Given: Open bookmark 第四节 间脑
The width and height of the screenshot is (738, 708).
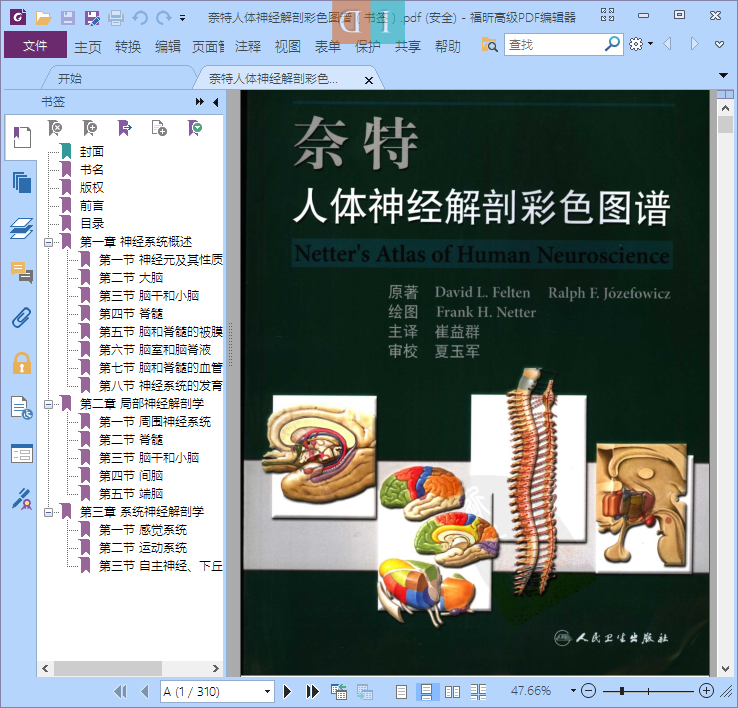Looking at the screenshot, I should [131, 476].
